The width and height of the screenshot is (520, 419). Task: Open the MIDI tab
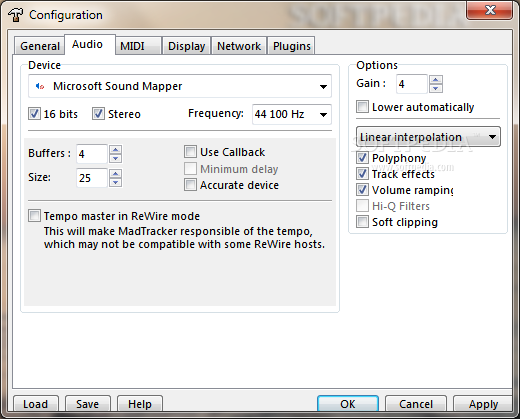pyautogui.click(x=138, y=46)
